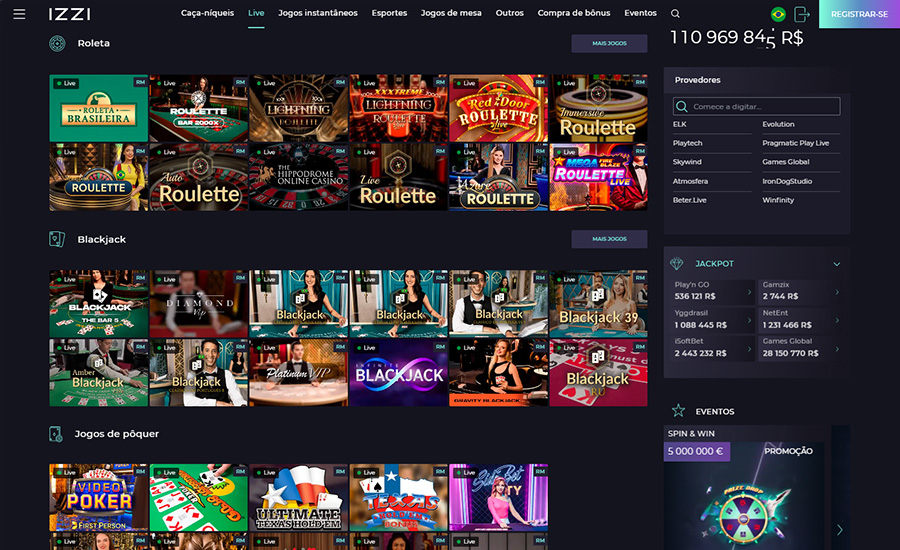Viewport: 900px width, 550px height.
Task: Open Mega Fire Blaze Roulette Live
Action: [x=598, y=177]
